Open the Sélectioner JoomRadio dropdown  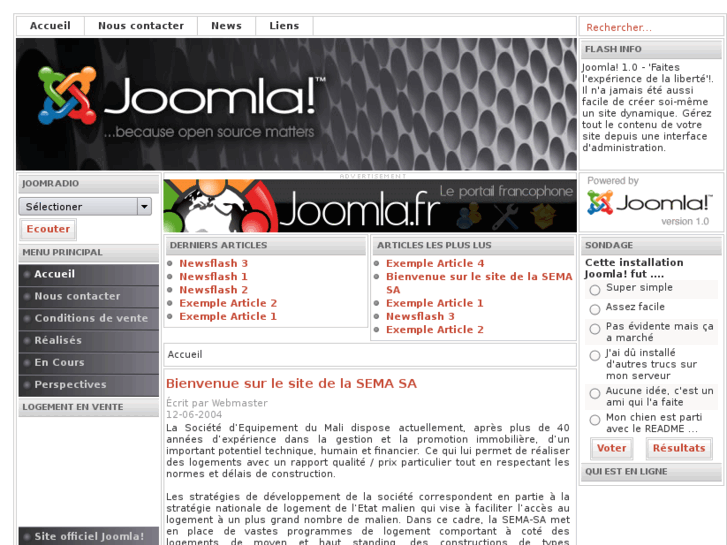85,206
